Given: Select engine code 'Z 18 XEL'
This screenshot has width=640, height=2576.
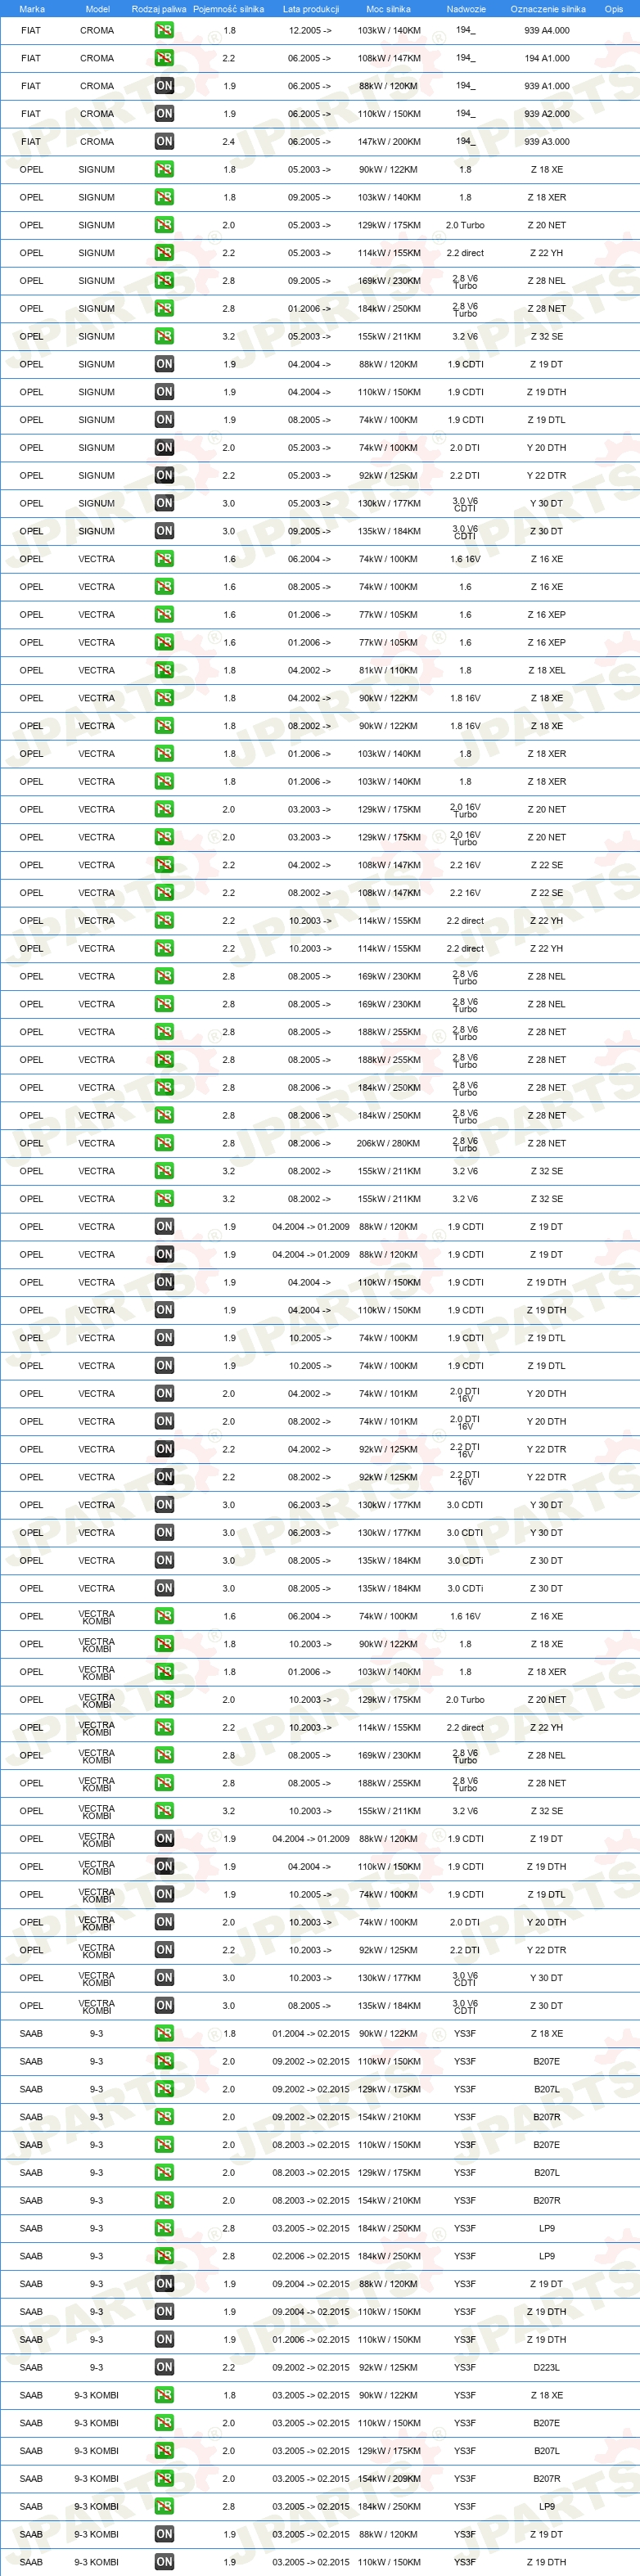Looking at the screenshot, I should pos(547,671).
